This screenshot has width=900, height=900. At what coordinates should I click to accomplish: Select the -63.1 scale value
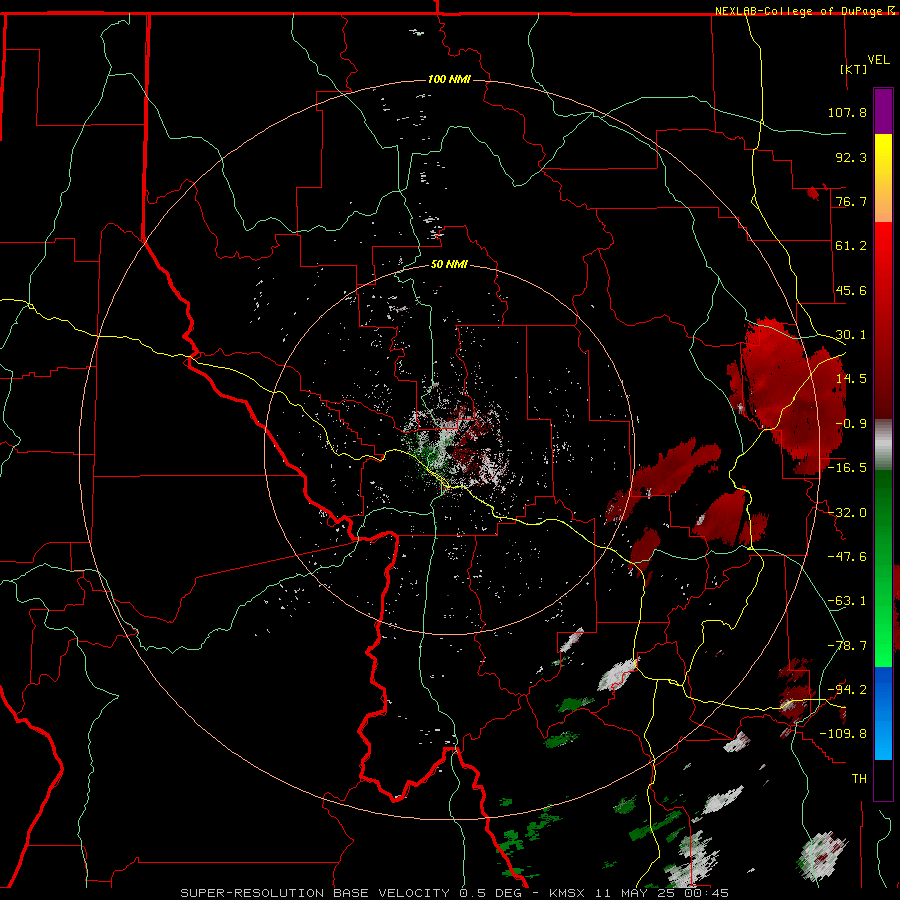[847, 601]
